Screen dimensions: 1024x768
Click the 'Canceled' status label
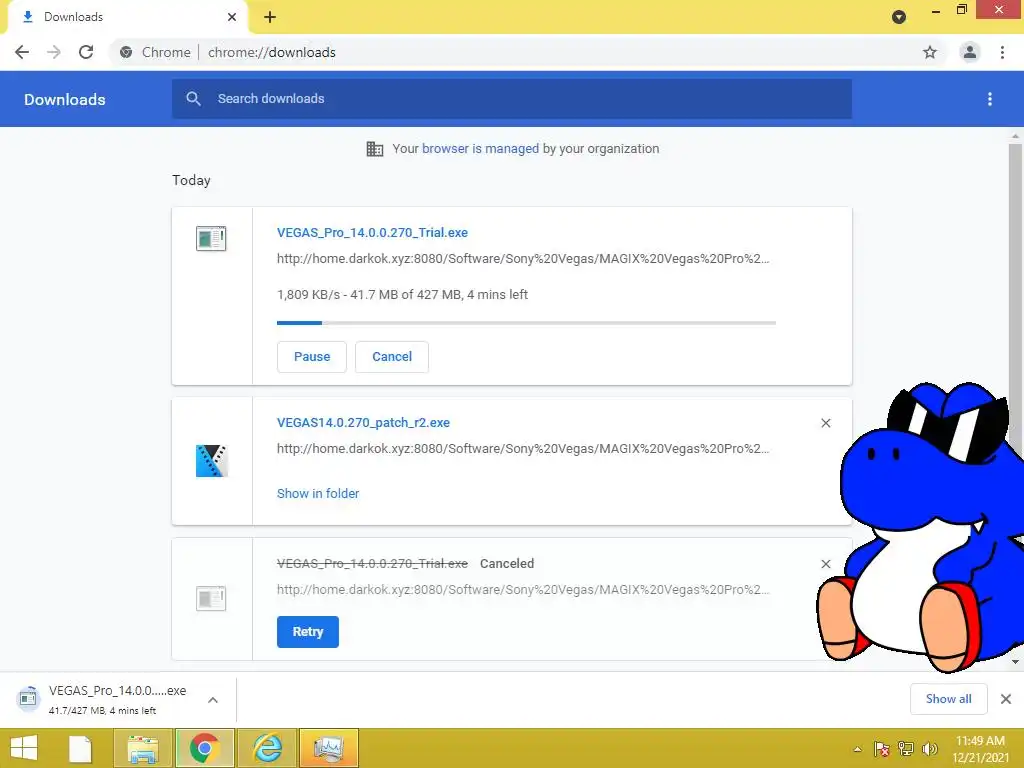pyautogui.click(x=507, y=564)
